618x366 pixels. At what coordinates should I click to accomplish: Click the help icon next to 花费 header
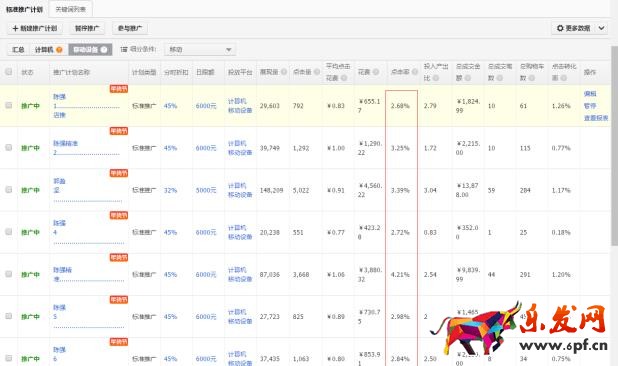pos(376,72)
